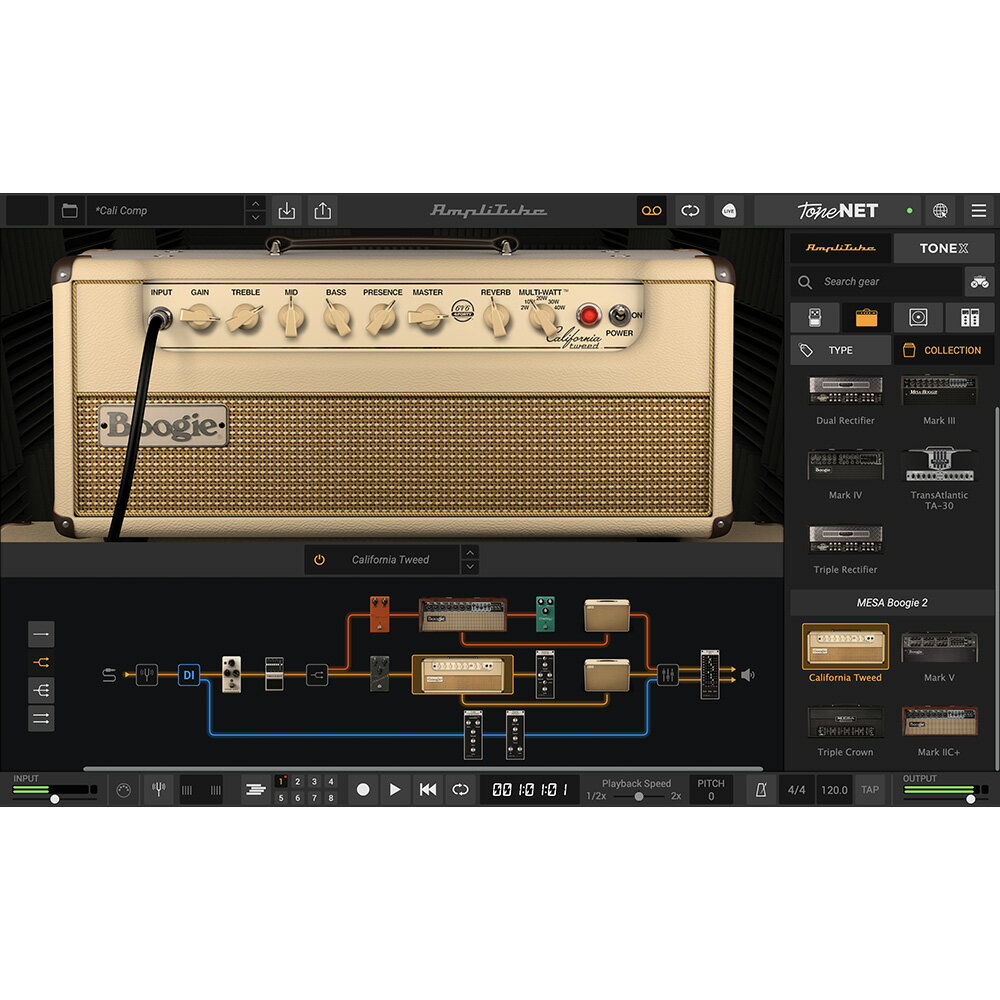Screen dimensions: 1000x1000
Task: Toggle the tape recorder icon
Action: point(651,210)
